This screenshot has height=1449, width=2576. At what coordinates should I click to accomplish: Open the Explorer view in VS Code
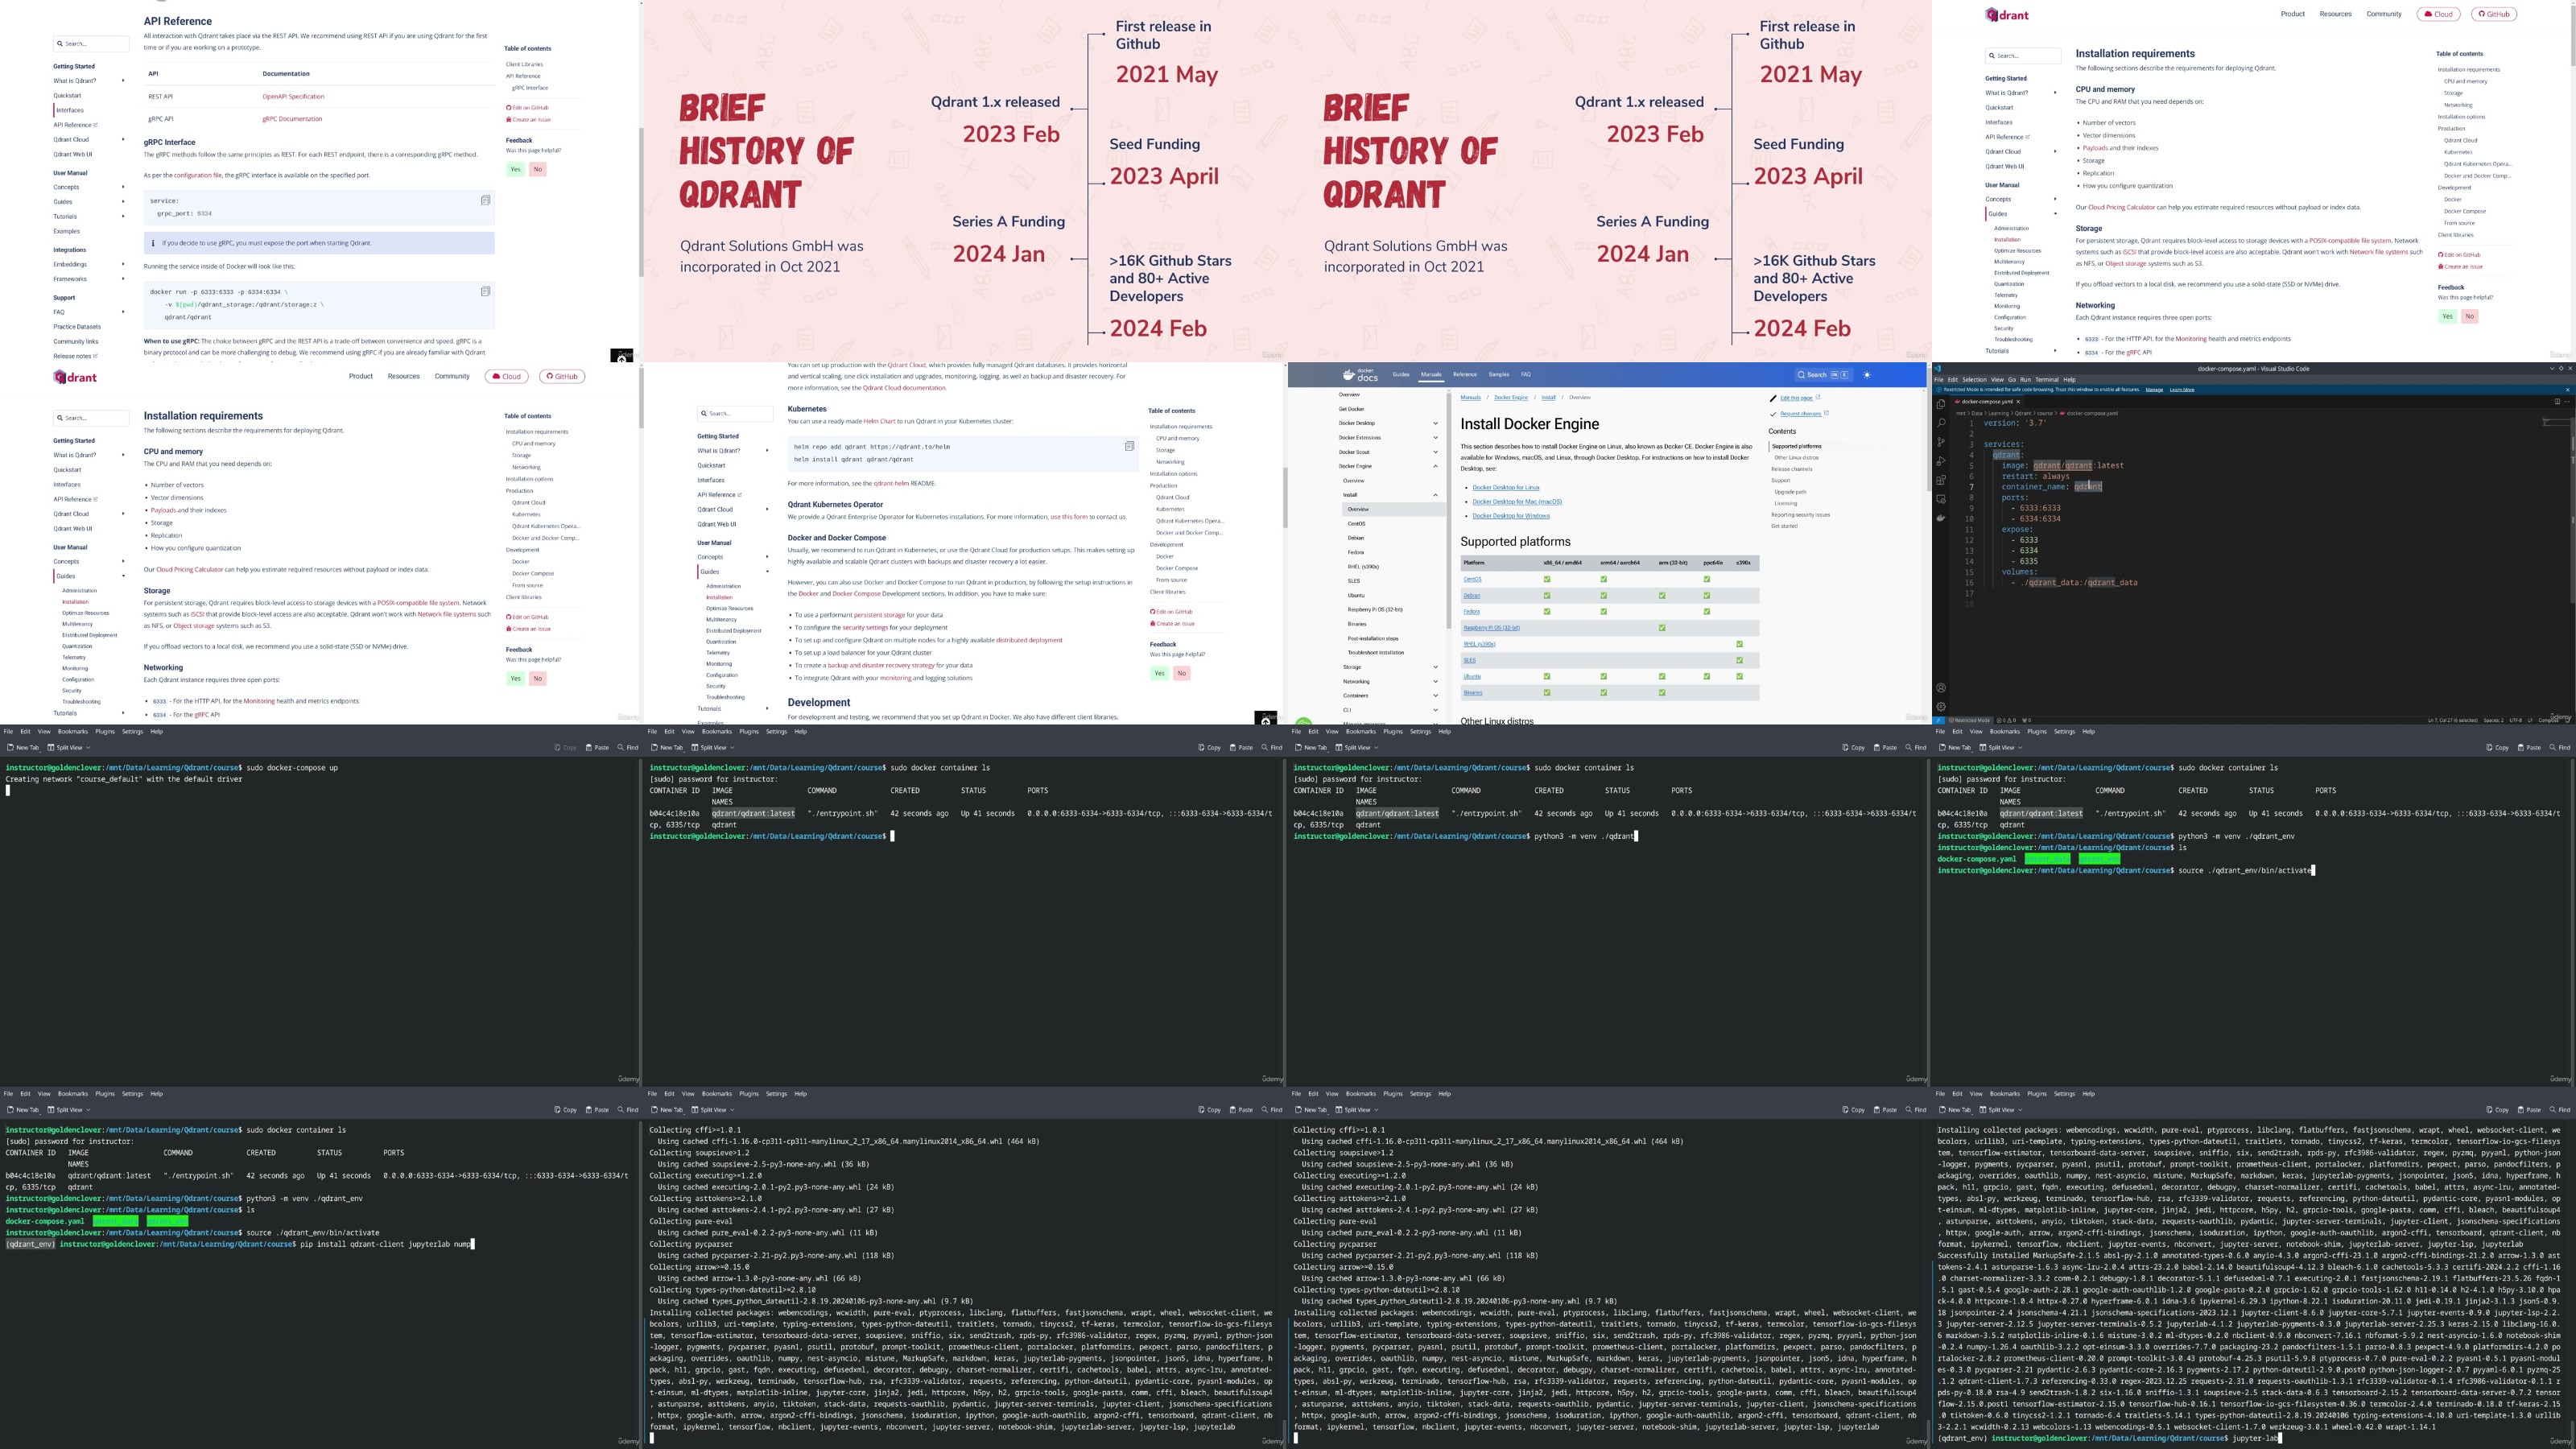tap(1941, 404)
